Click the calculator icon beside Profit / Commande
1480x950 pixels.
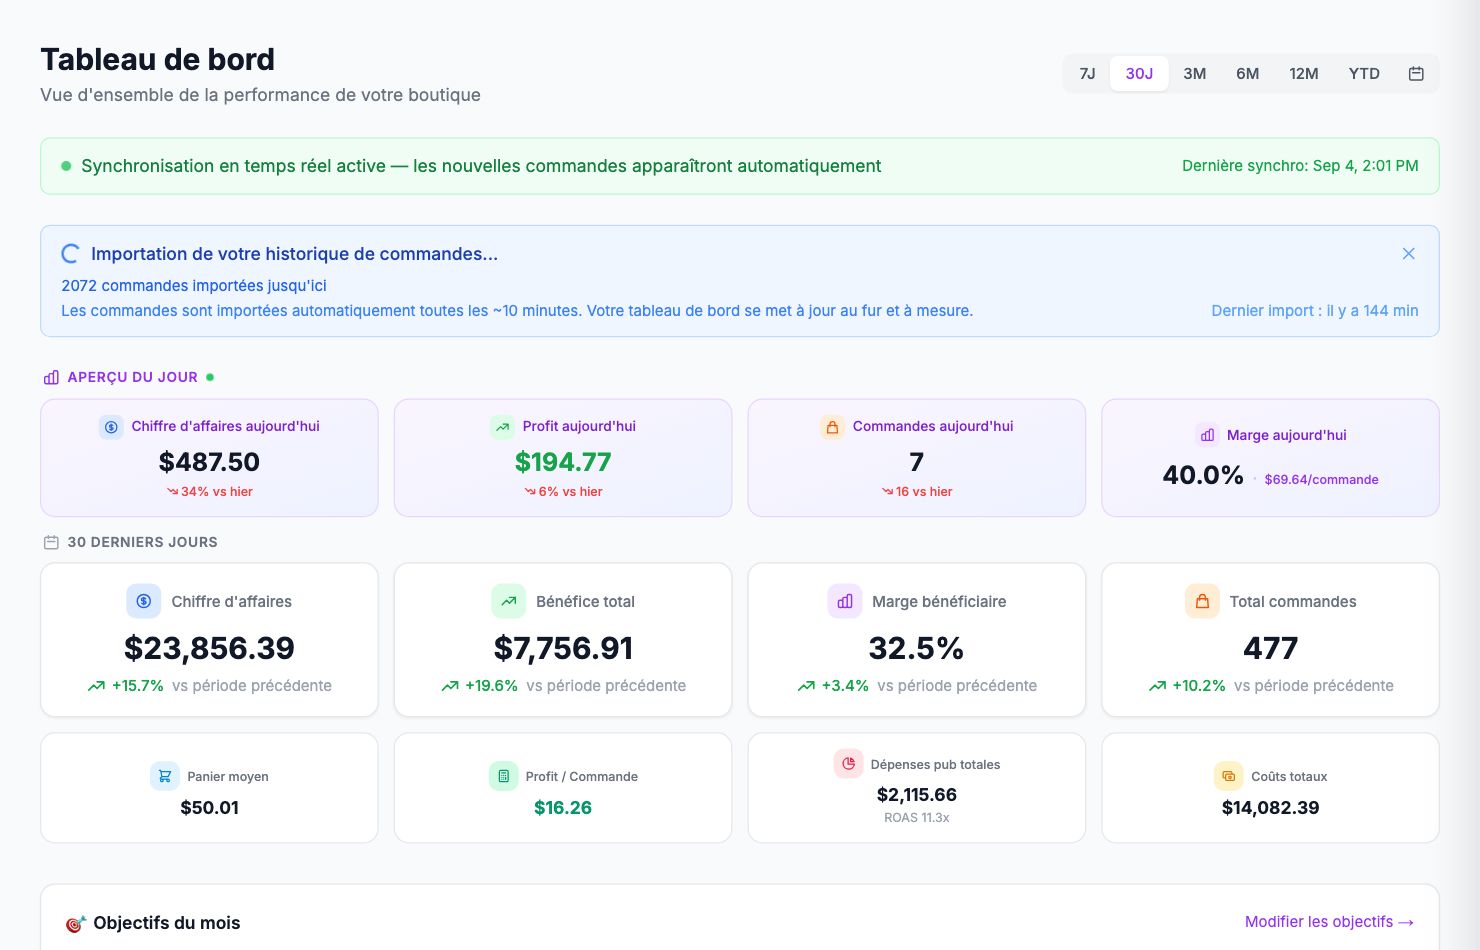(504, 776)
